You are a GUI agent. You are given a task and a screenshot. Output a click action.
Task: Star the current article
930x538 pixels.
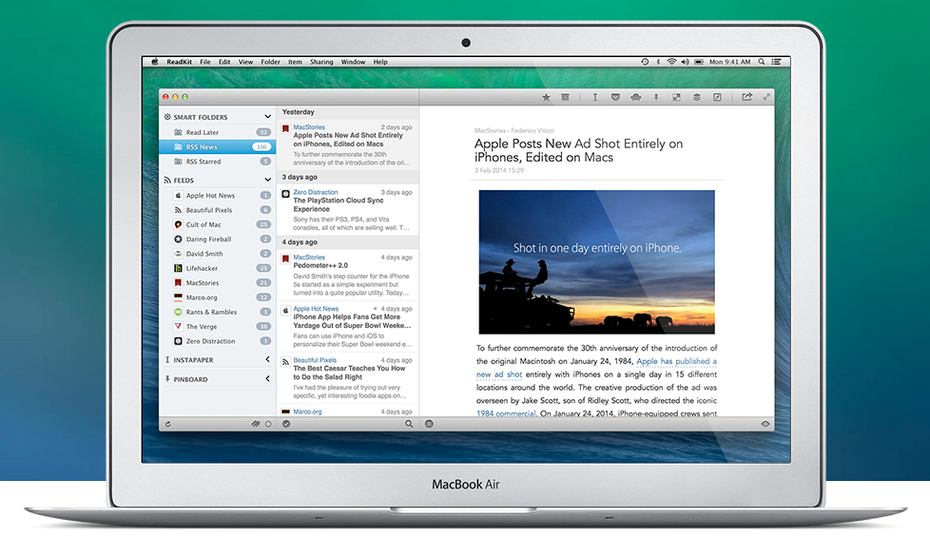point(546,97)
